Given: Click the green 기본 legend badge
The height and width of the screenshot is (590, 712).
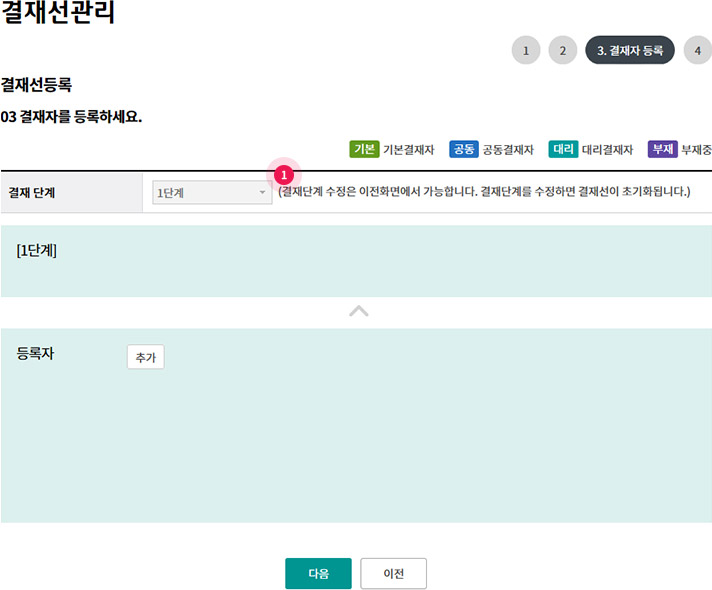Looking at the screenshot, I should click(363, 150).
